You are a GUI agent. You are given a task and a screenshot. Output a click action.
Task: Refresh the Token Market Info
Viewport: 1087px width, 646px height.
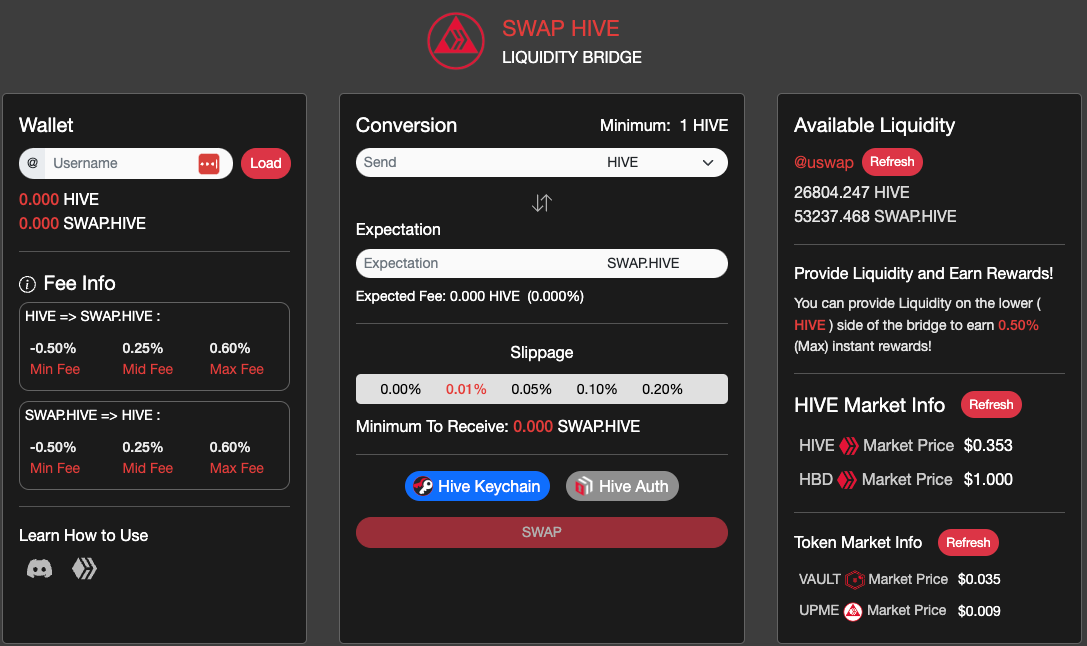[968, 543]
